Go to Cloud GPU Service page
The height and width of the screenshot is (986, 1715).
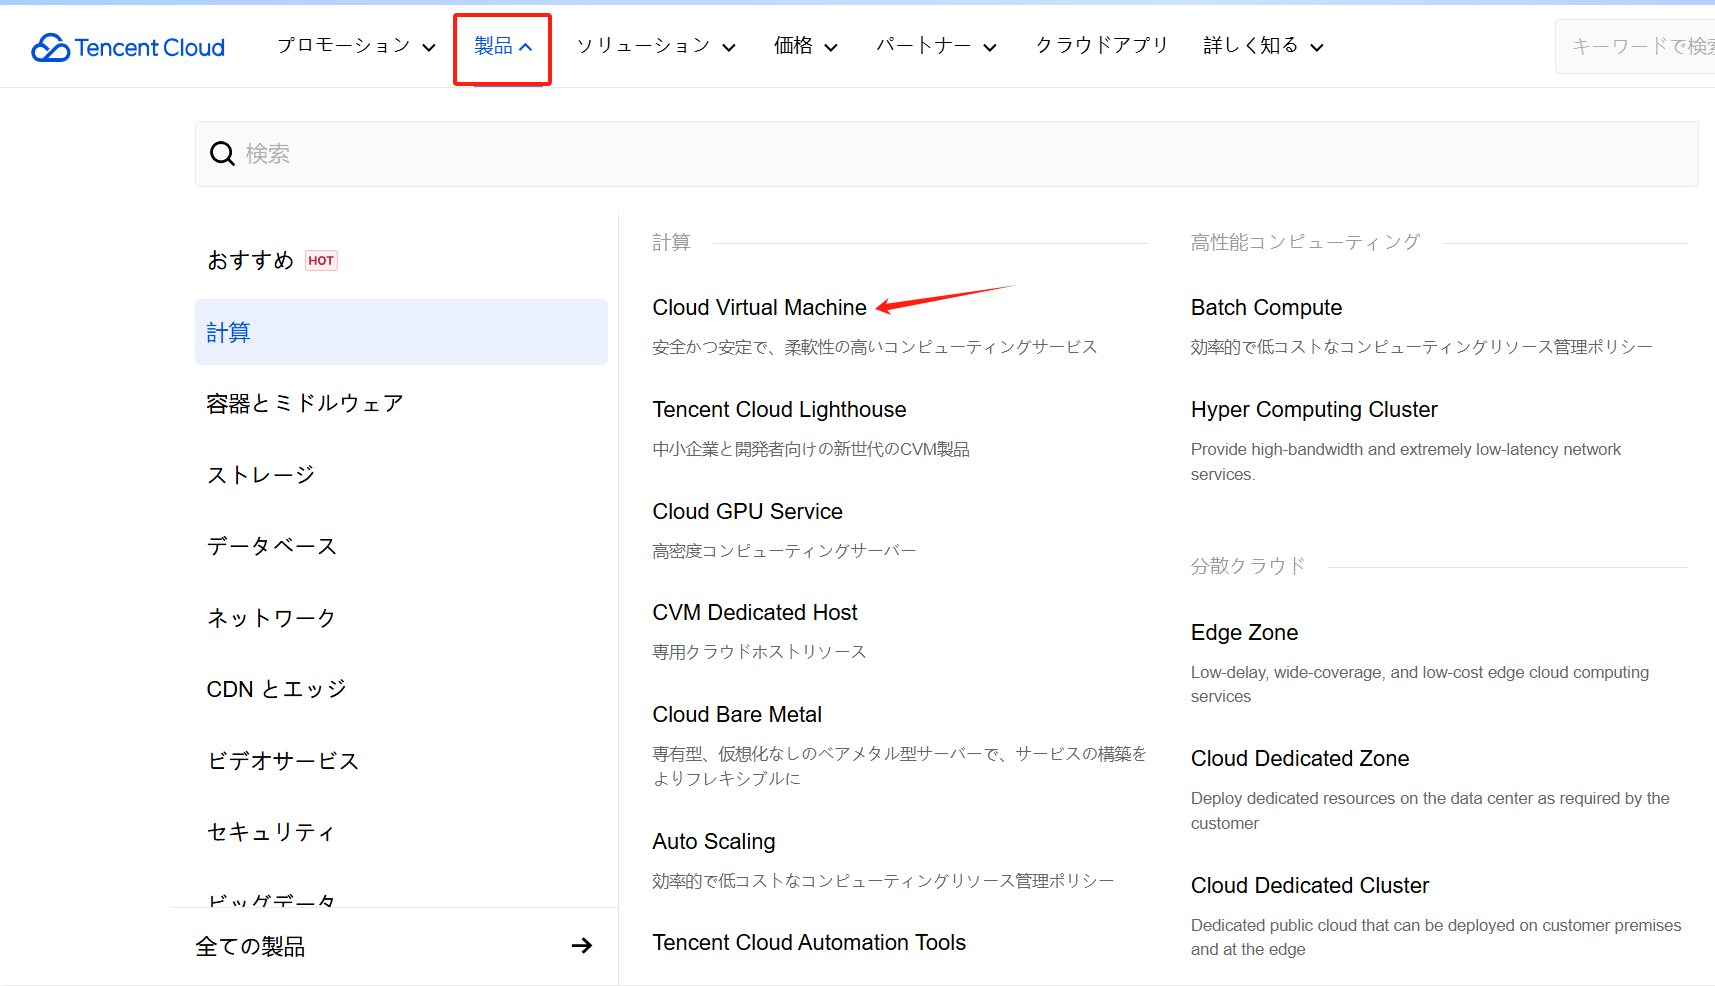pyautogui.click(x=747, y=512)
